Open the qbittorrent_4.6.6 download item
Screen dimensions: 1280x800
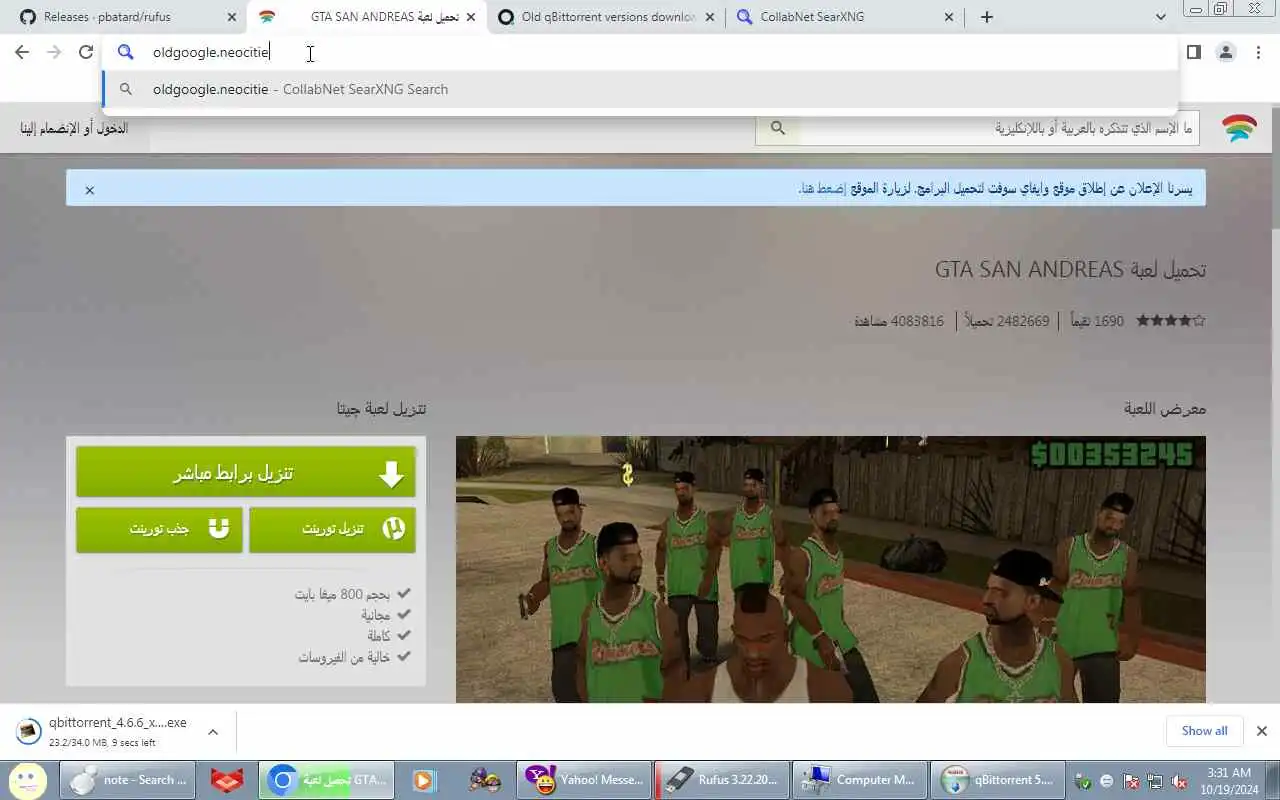coord(105,732)
